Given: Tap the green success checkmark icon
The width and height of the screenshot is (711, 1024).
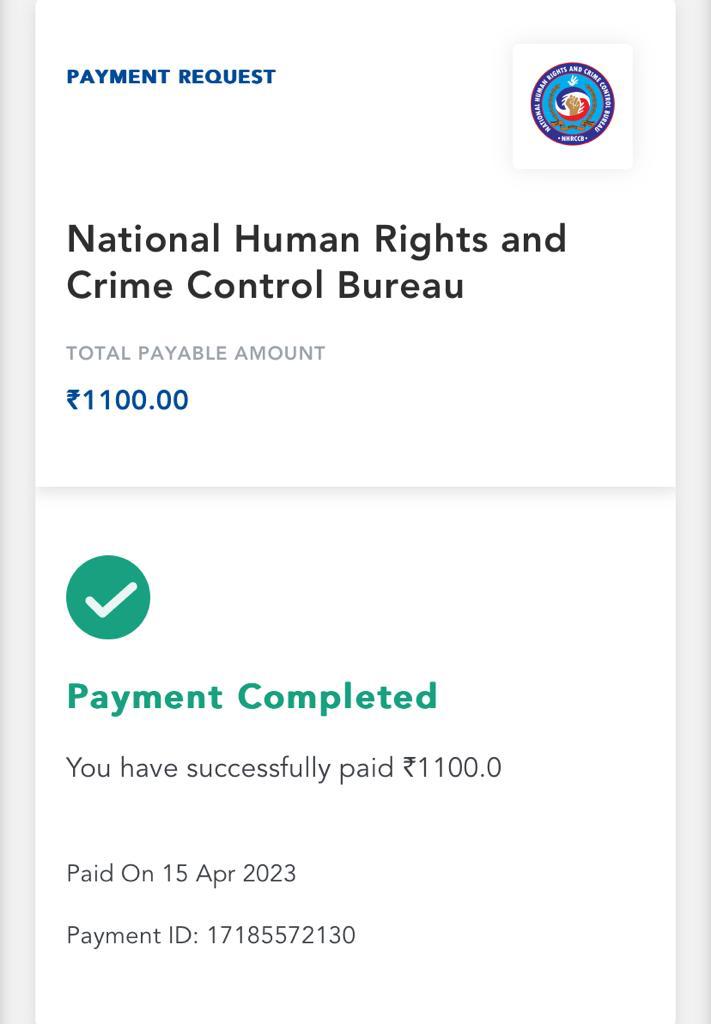Looking at the screenshot, I should click(x=108, y=597).
